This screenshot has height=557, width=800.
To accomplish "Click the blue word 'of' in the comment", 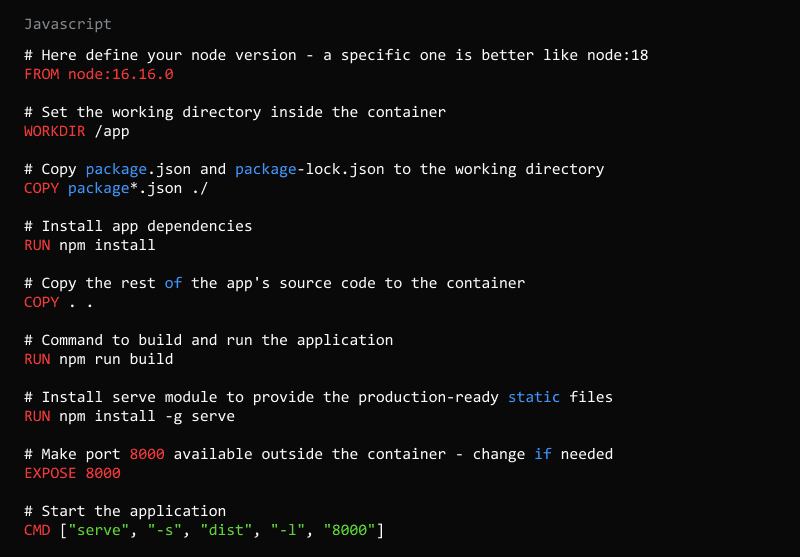I will coord(173,283).
